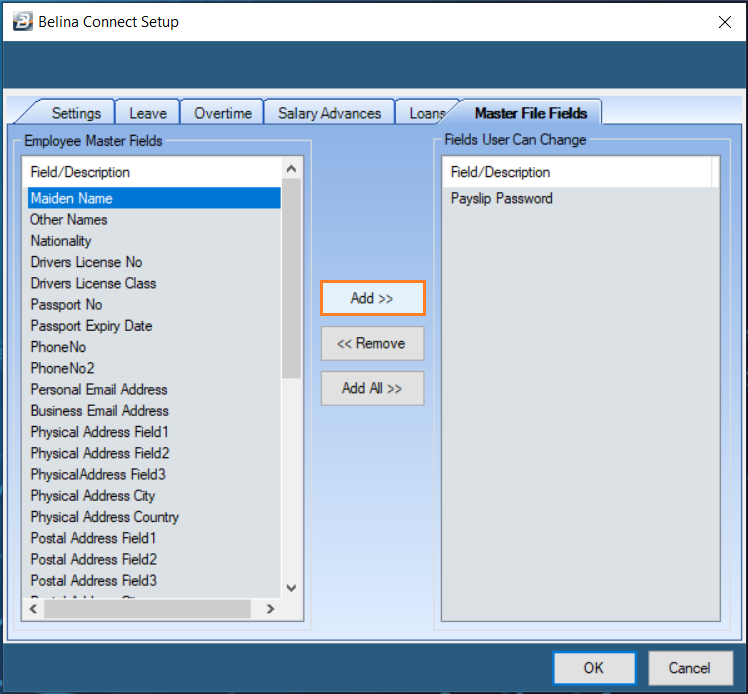Click Field/Description header in Fields User Can Change

click(577, 172)
